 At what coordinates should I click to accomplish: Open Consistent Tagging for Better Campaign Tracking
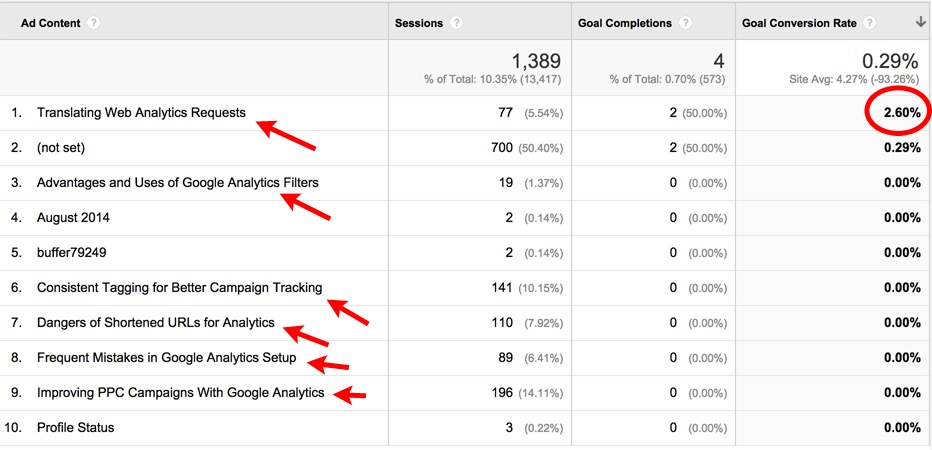click(x=179, y=288)
